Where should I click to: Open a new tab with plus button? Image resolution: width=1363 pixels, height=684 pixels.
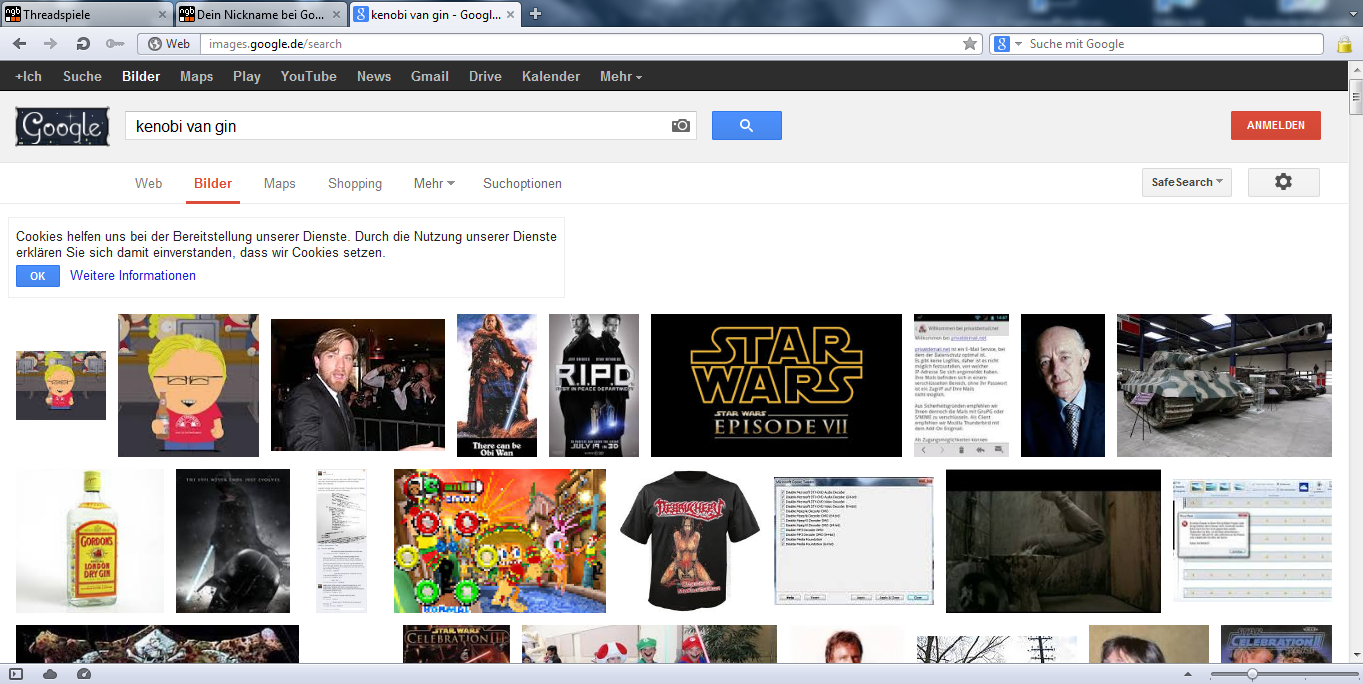535,14
